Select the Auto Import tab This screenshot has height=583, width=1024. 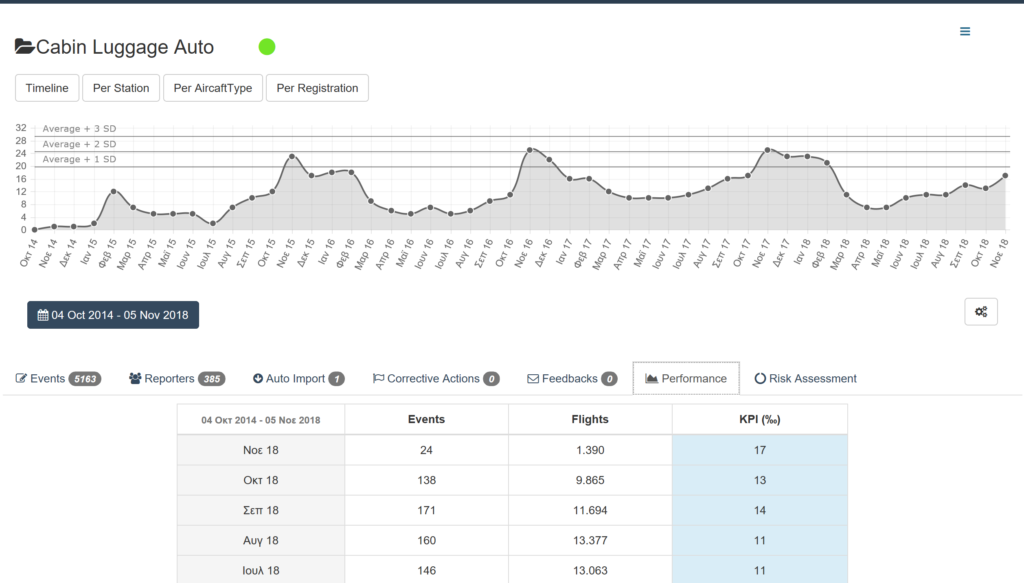[298, 379]
